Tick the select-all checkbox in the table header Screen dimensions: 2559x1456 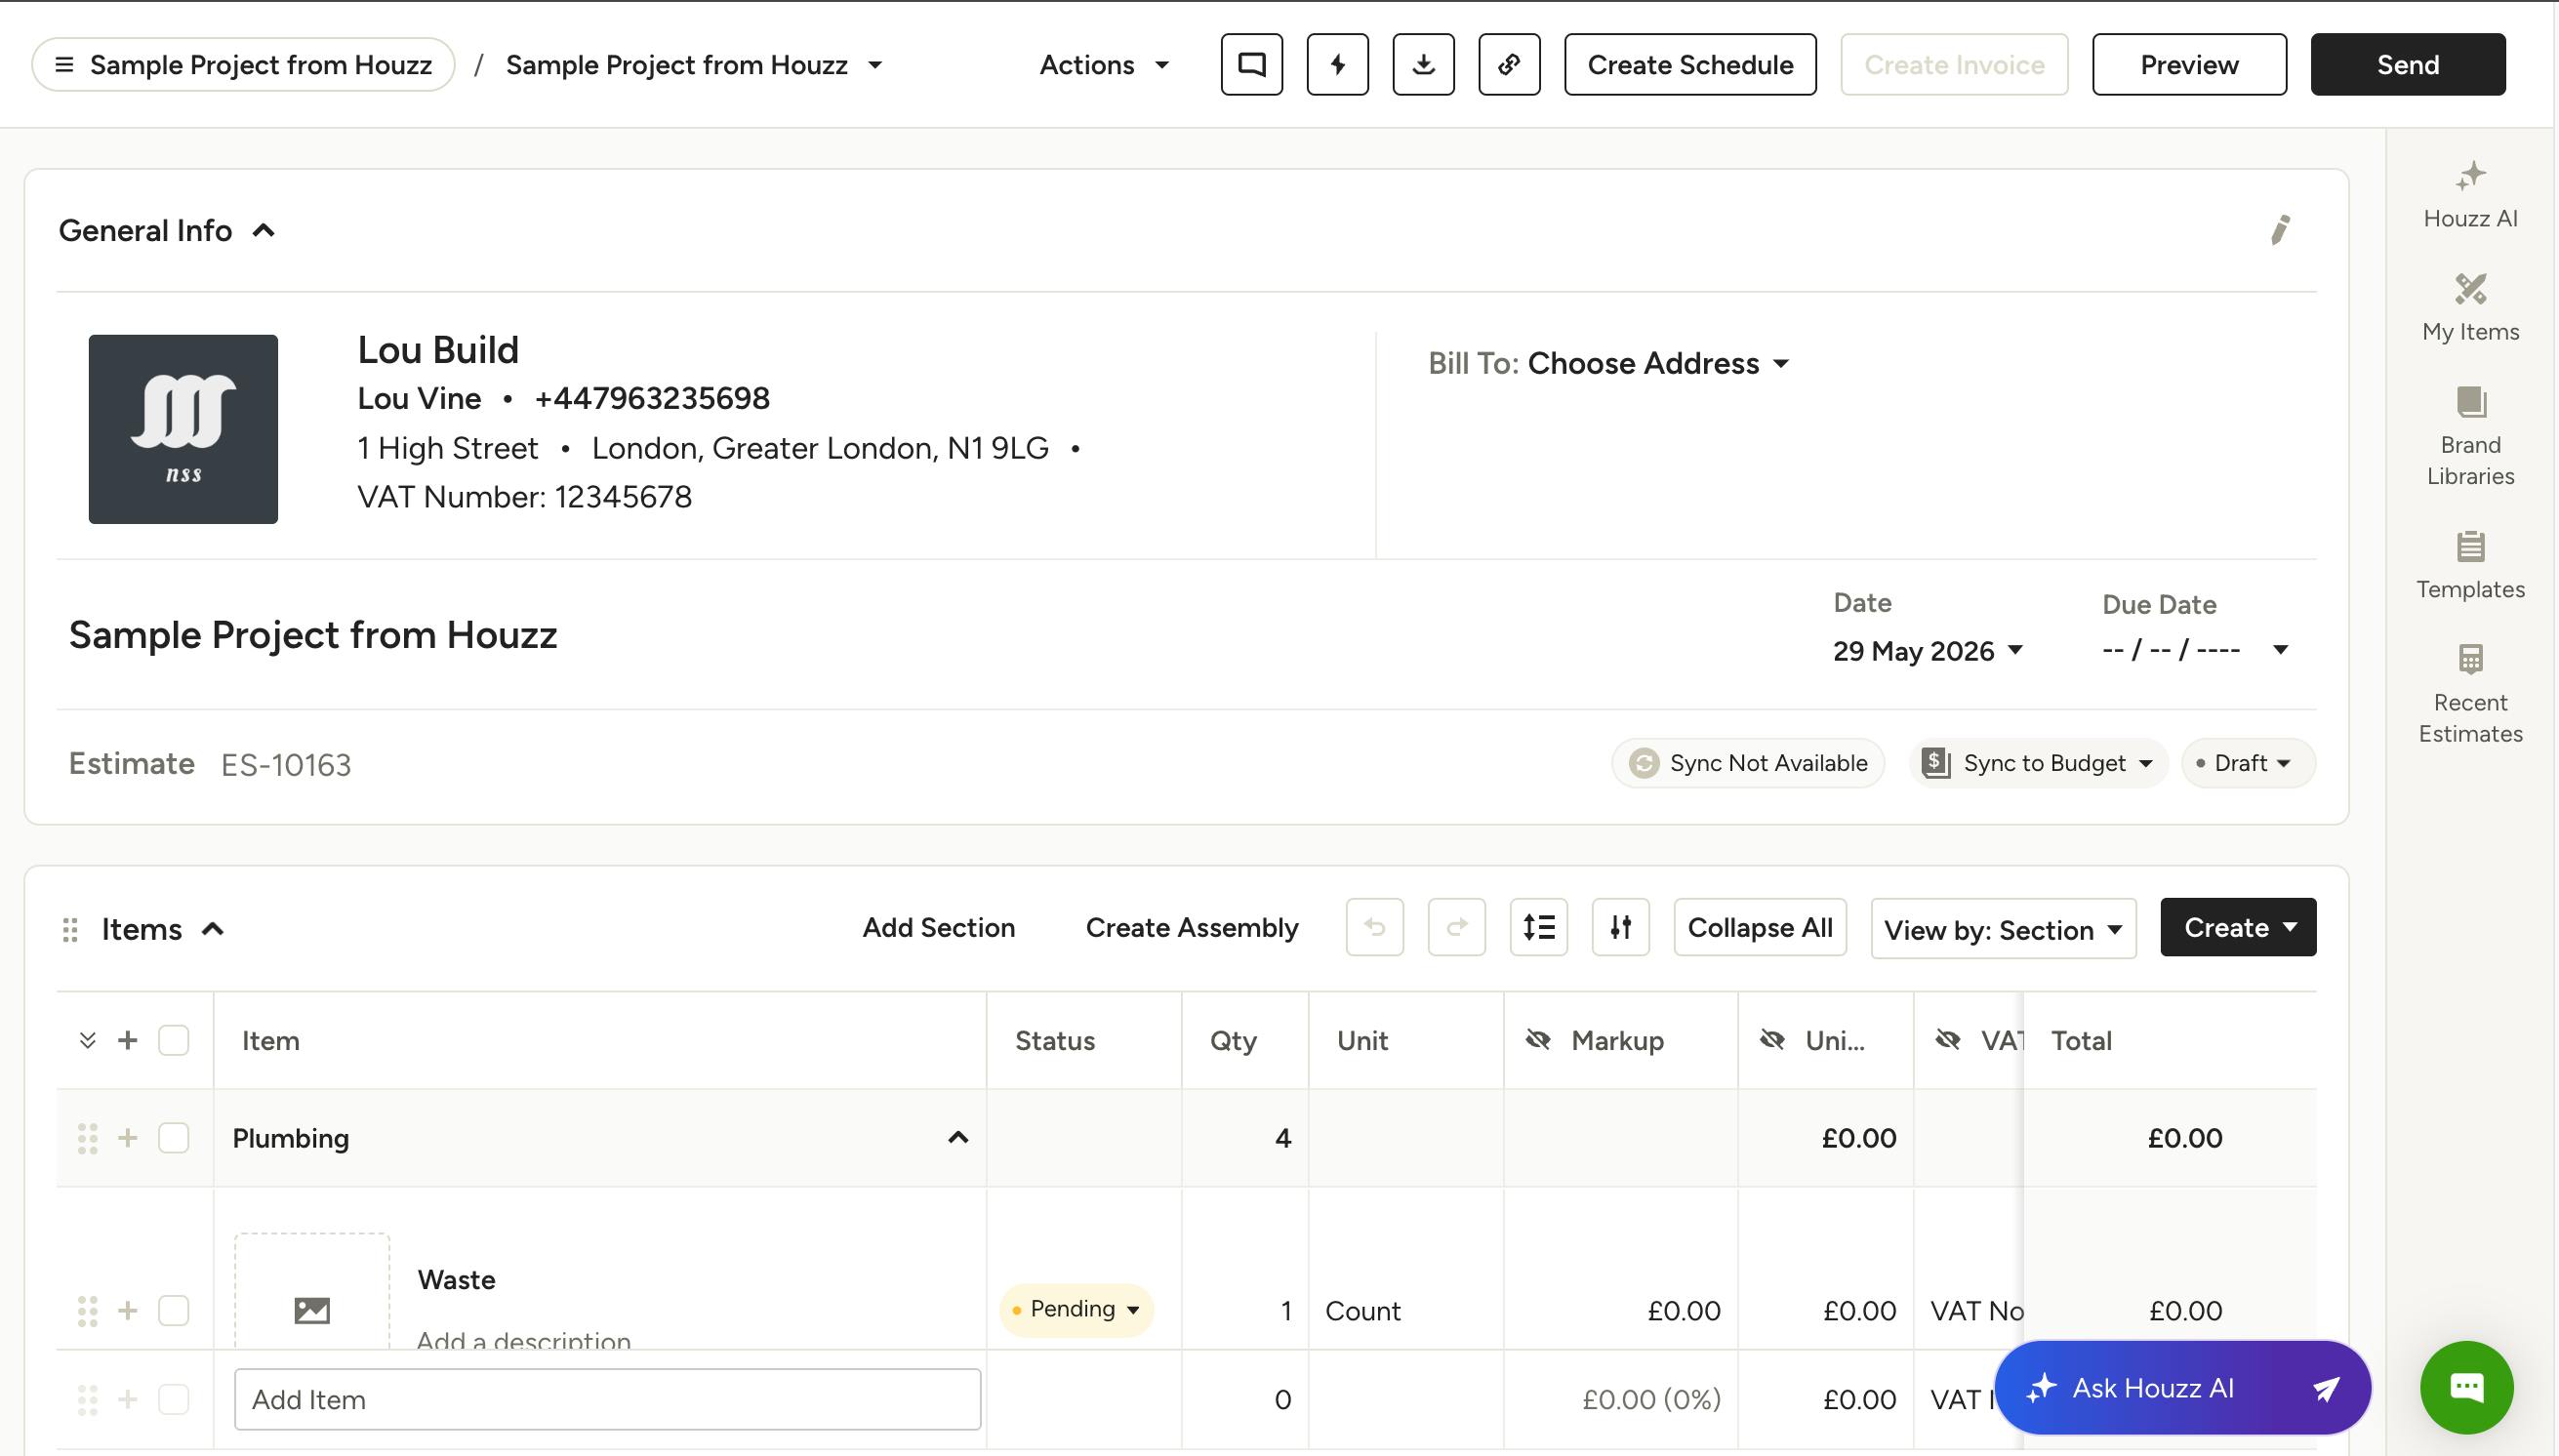[x=174, y=1040]
